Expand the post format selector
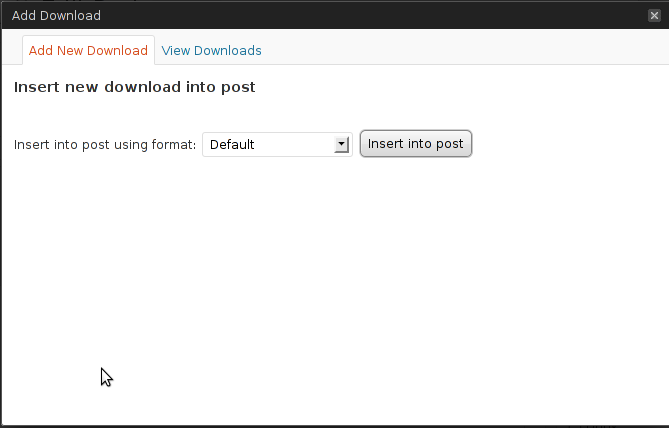669x428 pixels. pos(277,145)
